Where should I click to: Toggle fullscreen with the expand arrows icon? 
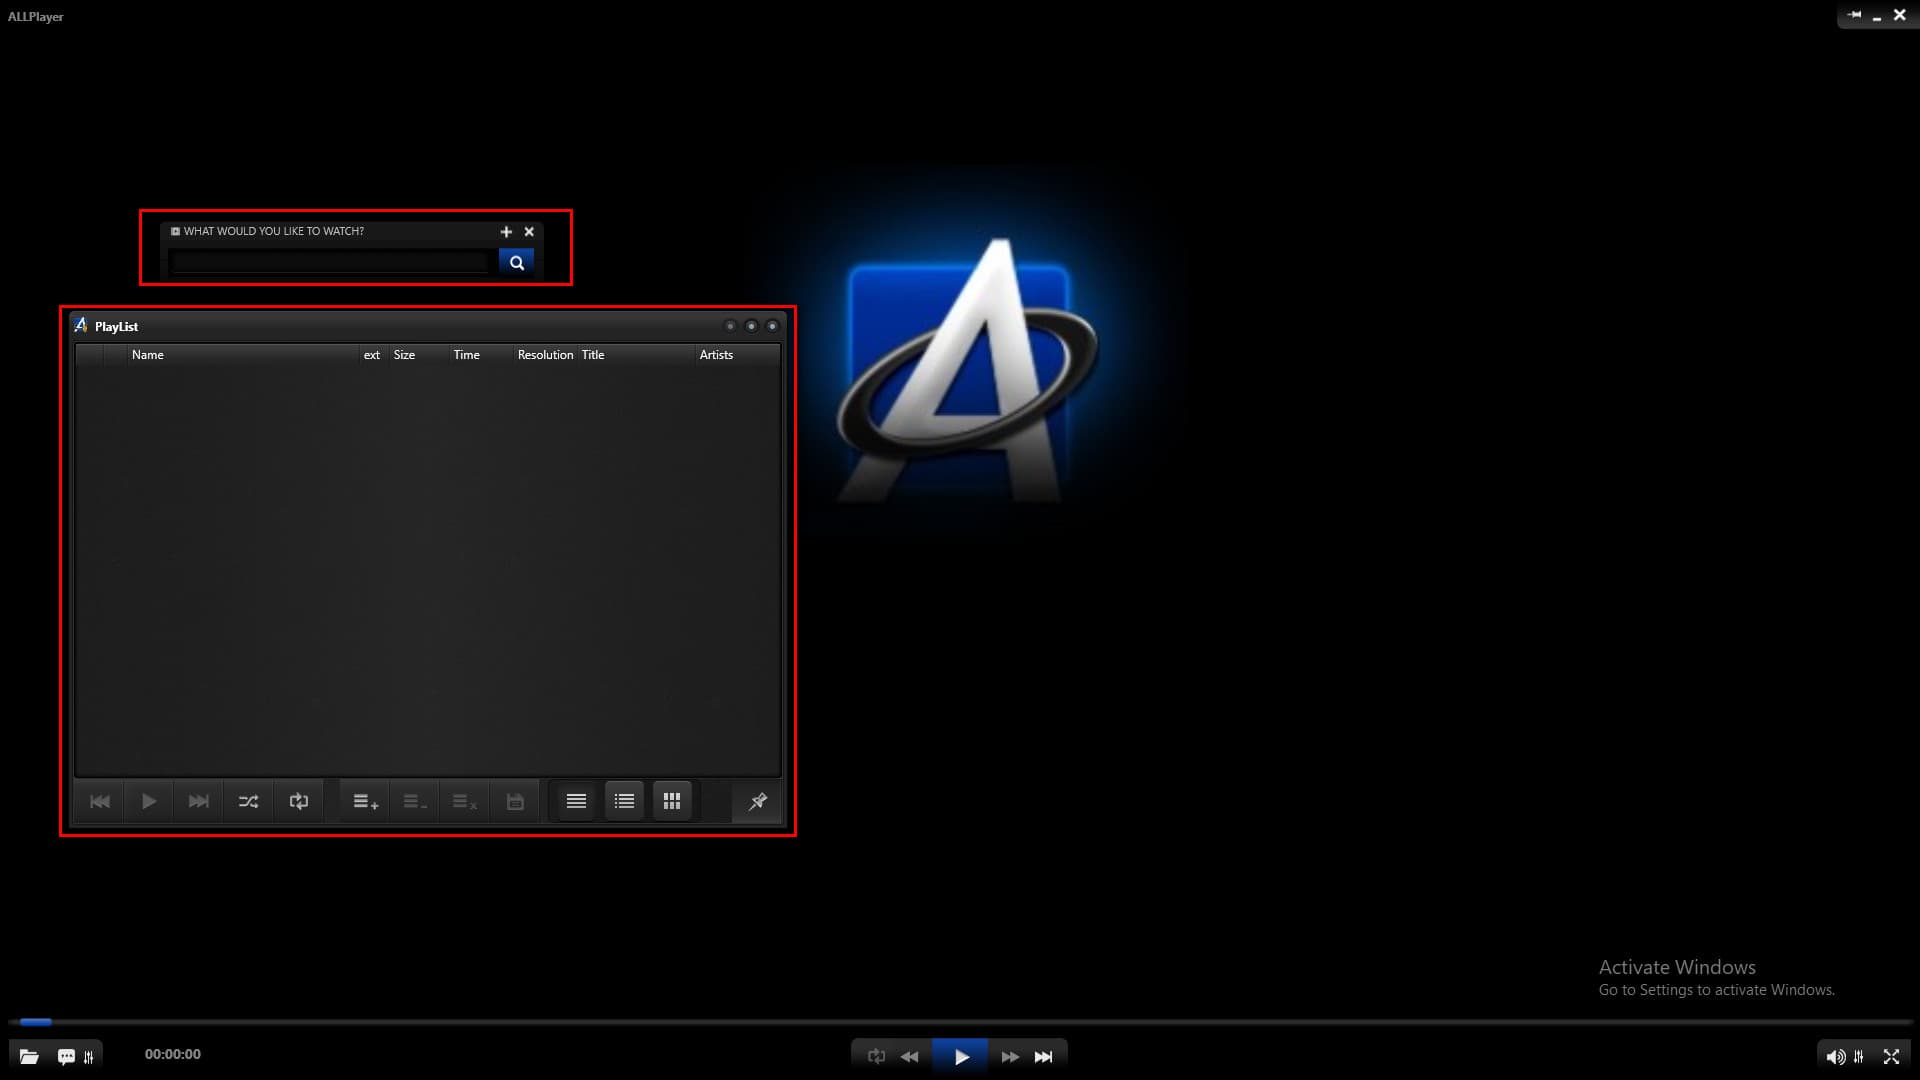pyautogui.click(x=1891, y=1056)
